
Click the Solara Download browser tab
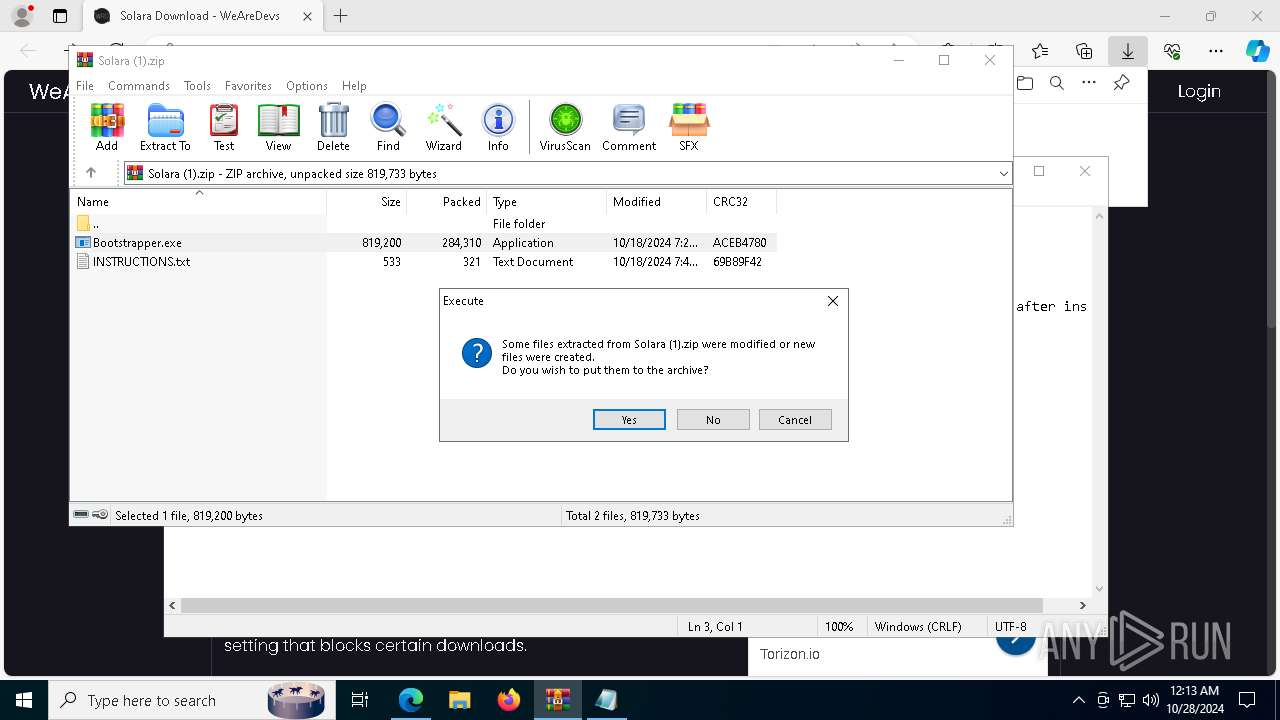coord(201,16)
